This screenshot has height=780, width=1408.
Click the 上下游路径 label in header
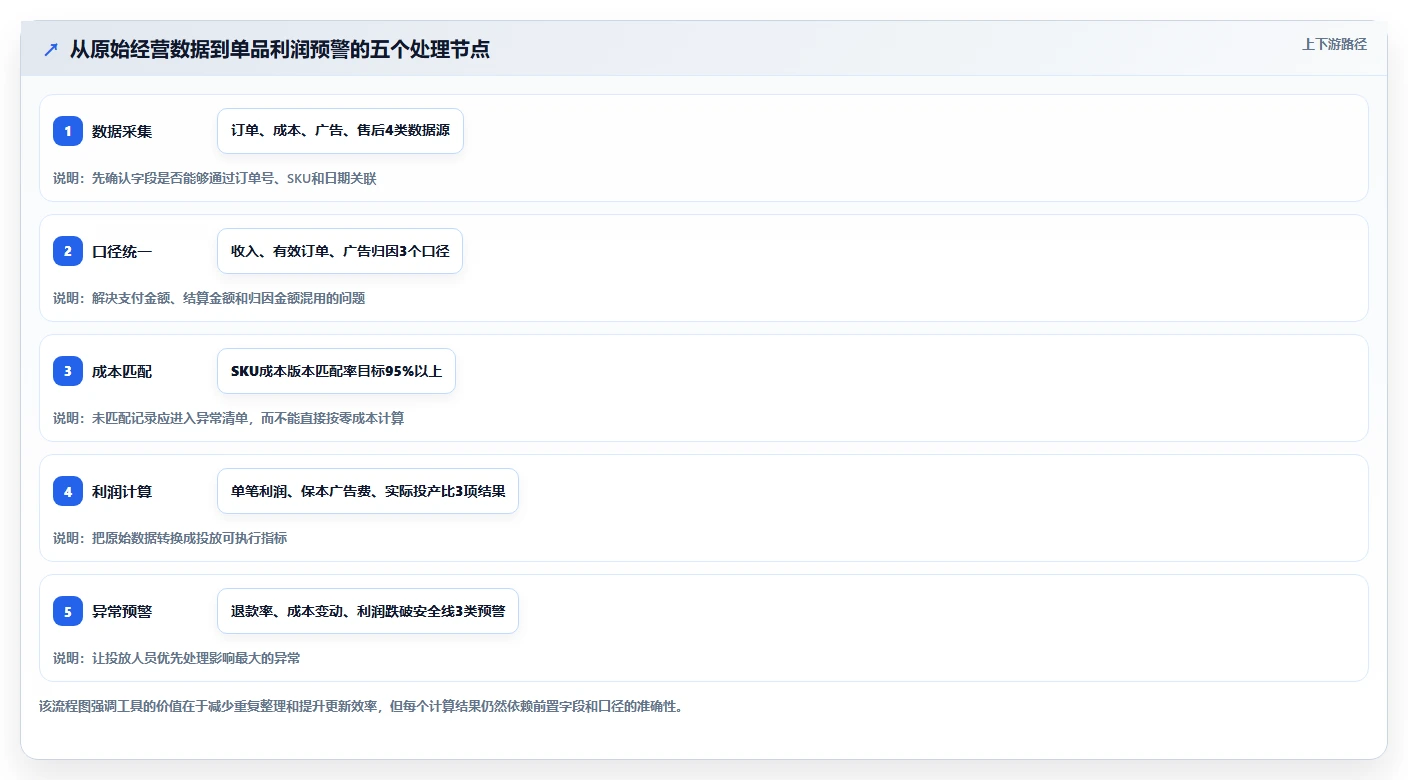tap(1334, 44)
